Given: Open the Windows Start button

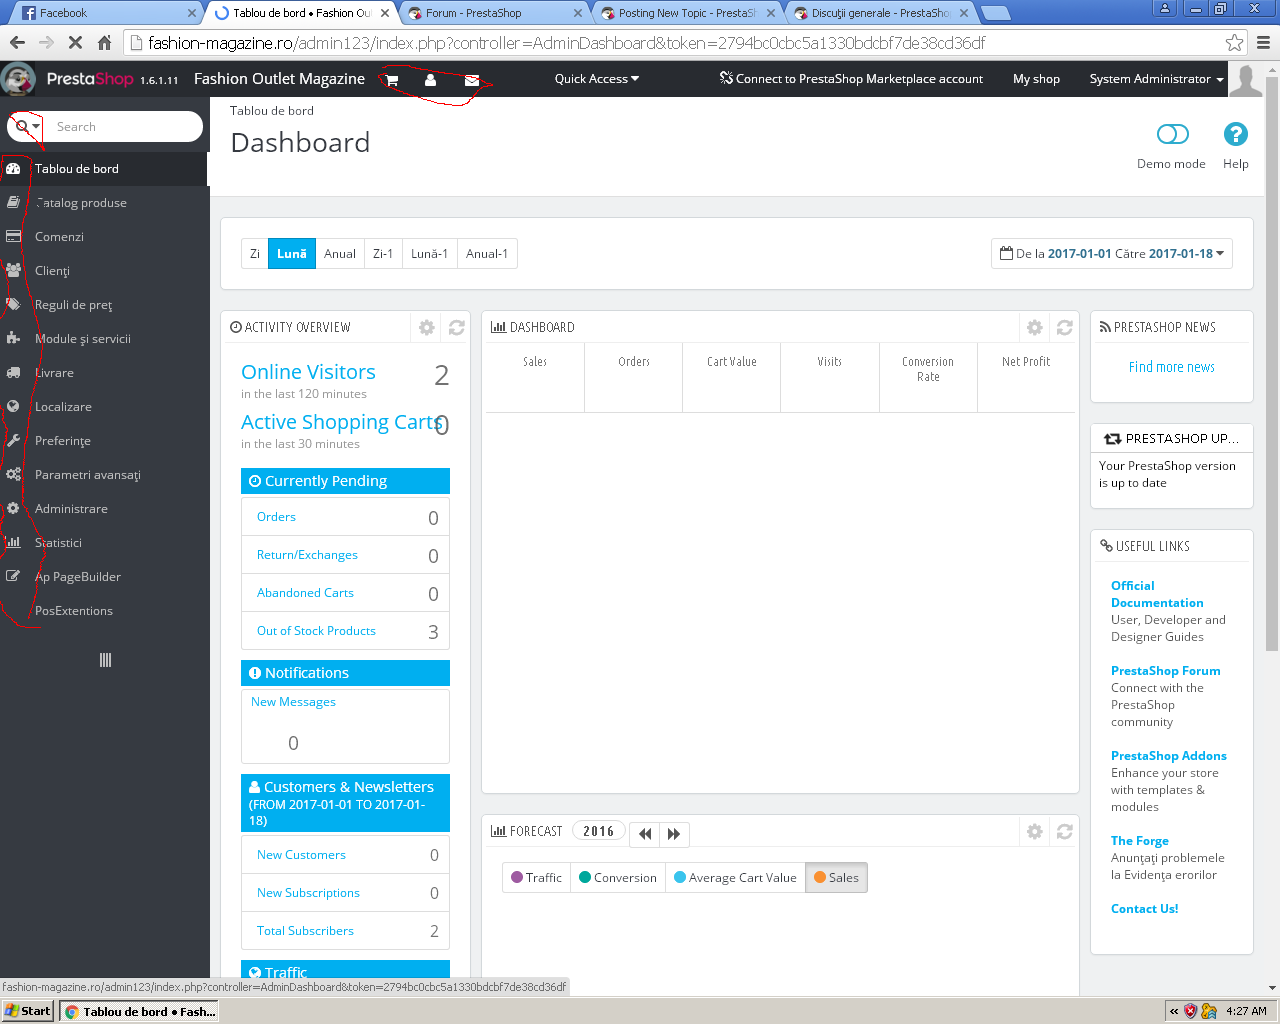Looking at the screenshot, I should (x=28, y=1011).
